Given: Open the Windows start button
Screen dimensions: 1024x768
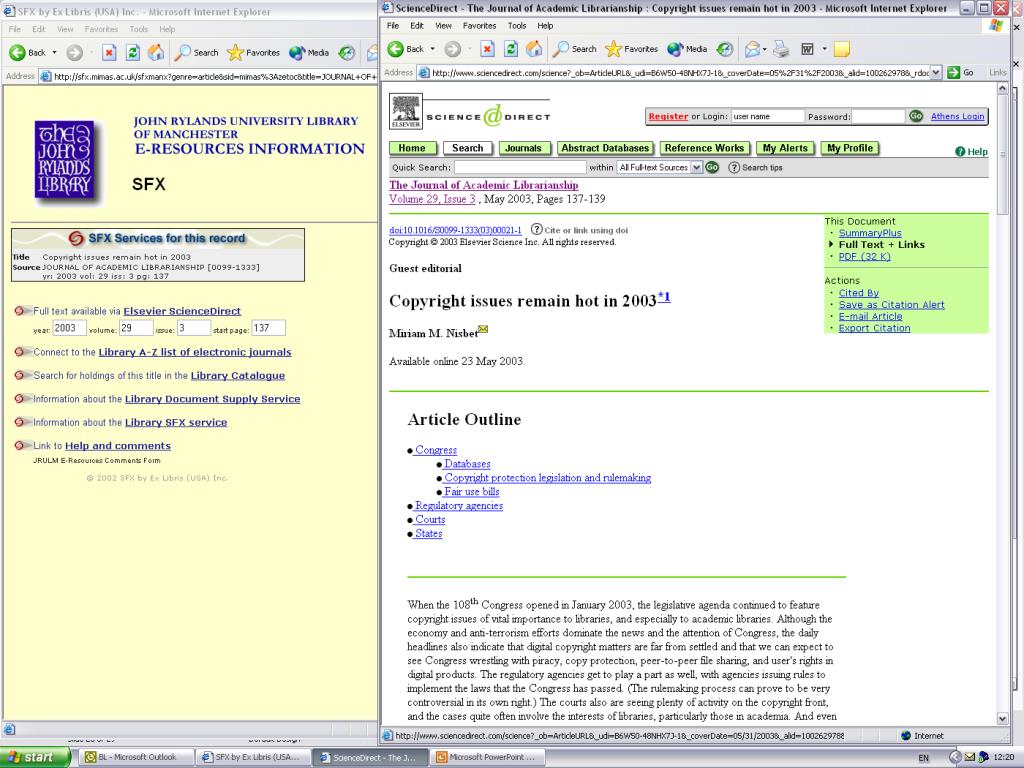Looking at the screenshot, I should tap(36, 758).
